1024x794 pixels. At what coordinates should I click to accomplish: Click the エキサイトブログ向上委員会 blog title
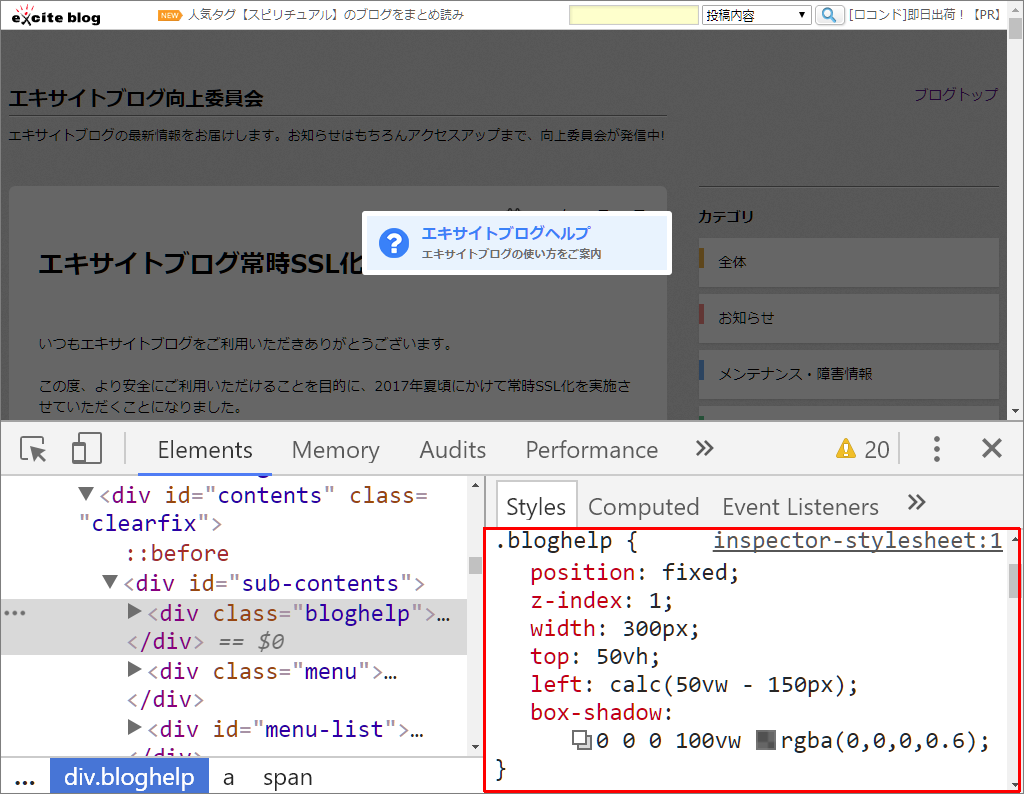pos(136,99)
